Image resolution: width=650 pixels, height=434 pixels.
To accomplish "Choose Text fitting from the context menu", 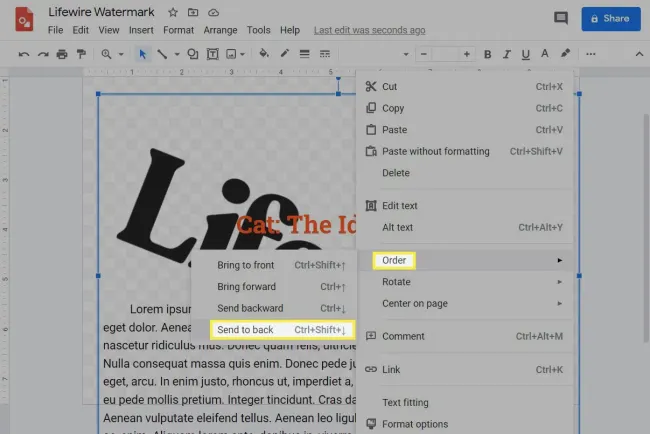I will 464,402.
